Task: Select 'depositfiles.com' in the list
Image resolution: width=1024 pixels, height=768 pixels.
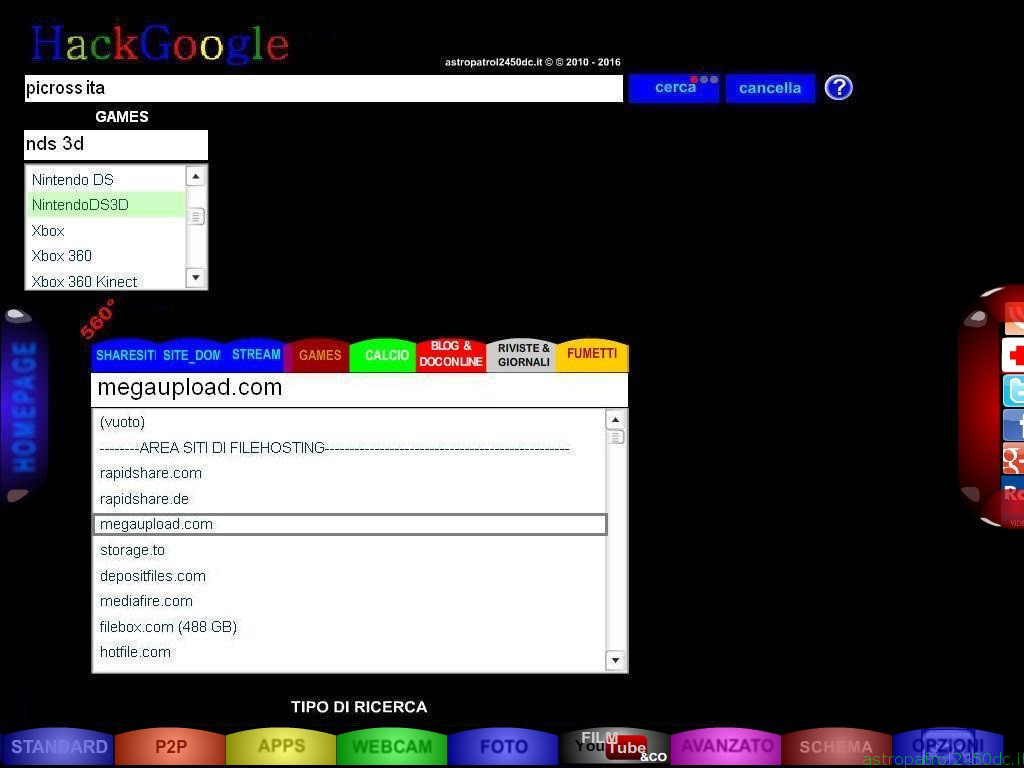Action: pos(350,576)
